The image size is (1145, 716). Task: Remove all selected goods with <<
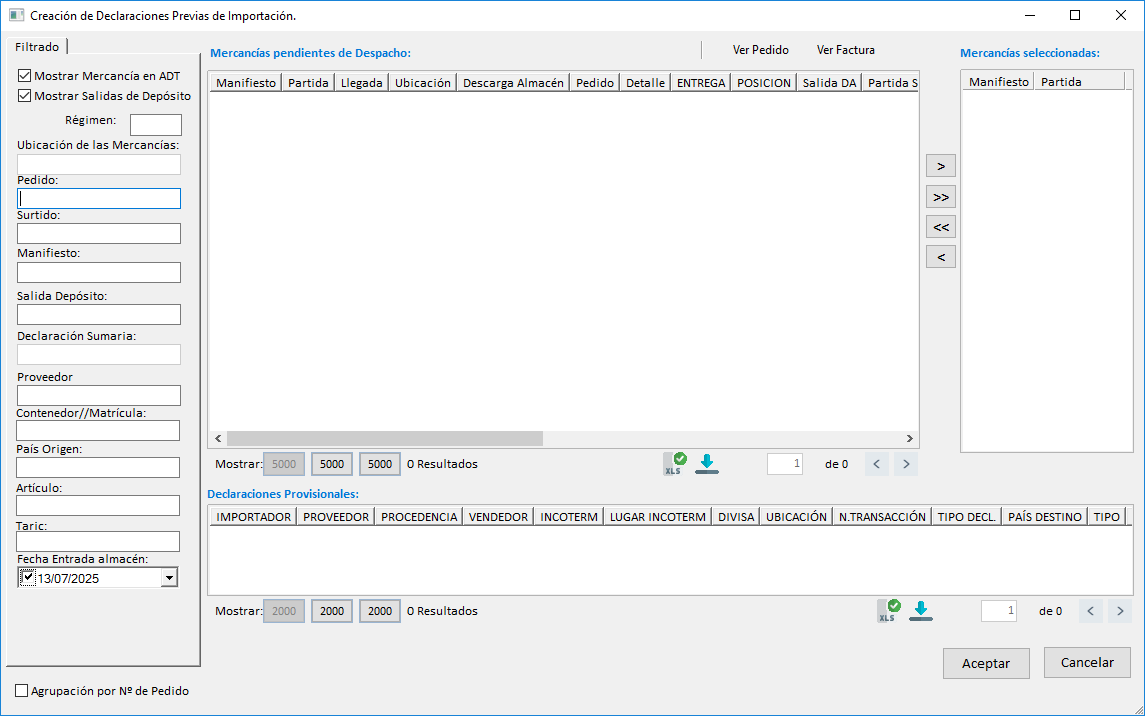pyautogui.click(x=940, y=227)
